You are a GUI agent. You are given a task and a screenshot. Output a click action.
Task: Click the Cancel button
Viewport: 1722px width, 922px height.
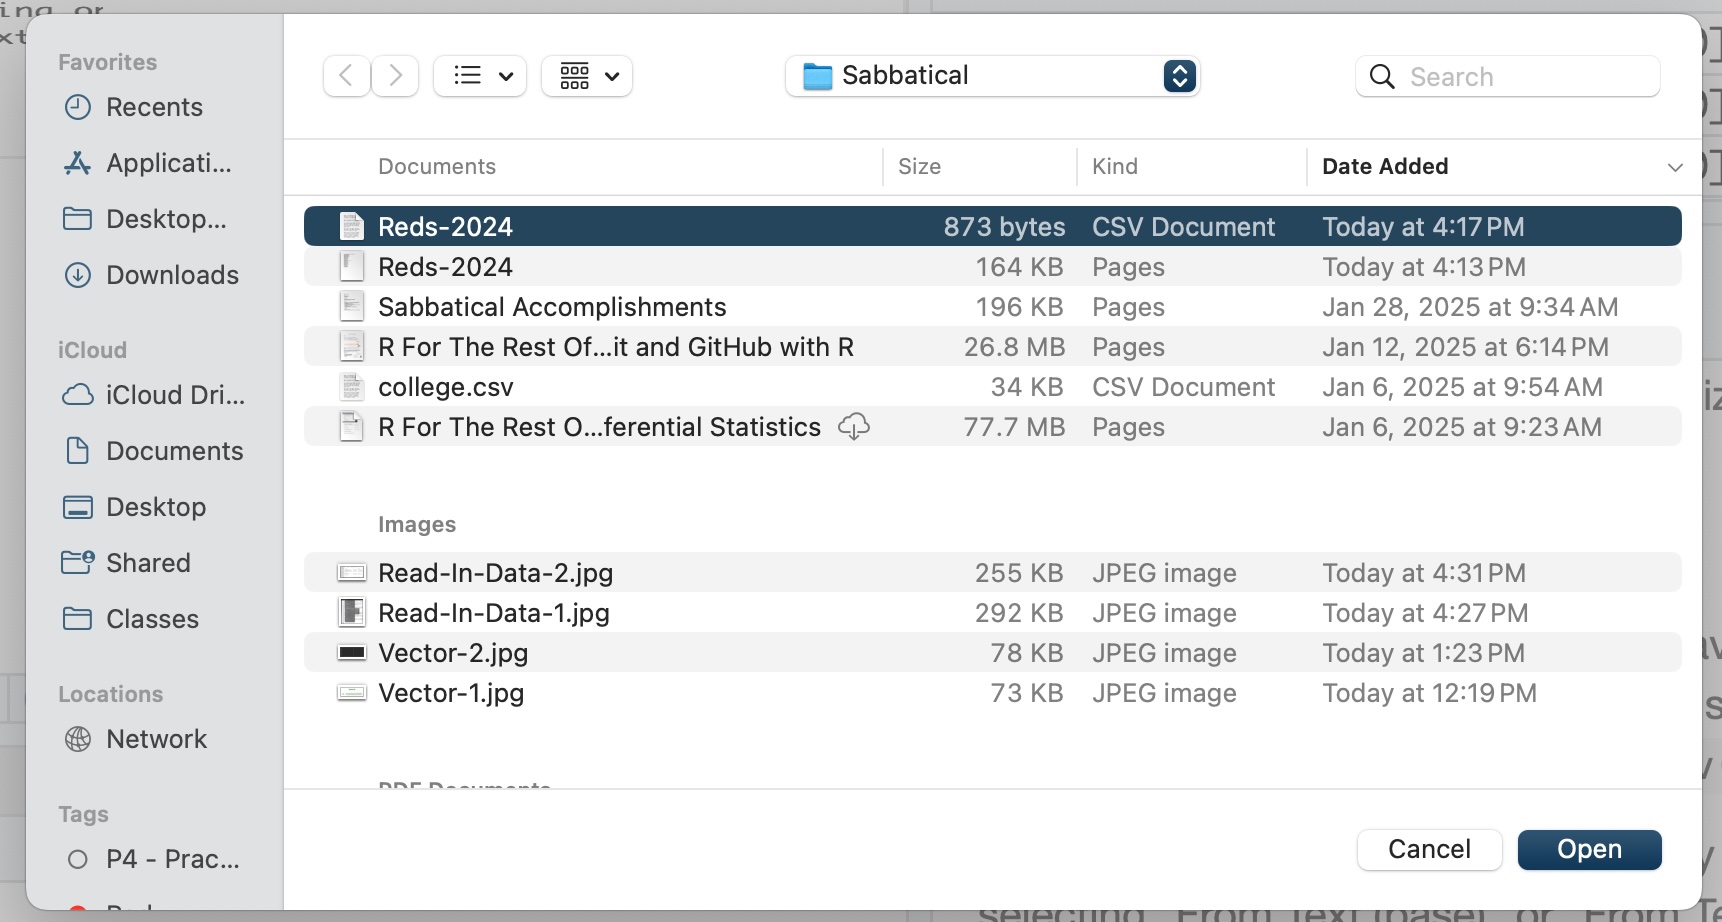(x=1429, y=849)
